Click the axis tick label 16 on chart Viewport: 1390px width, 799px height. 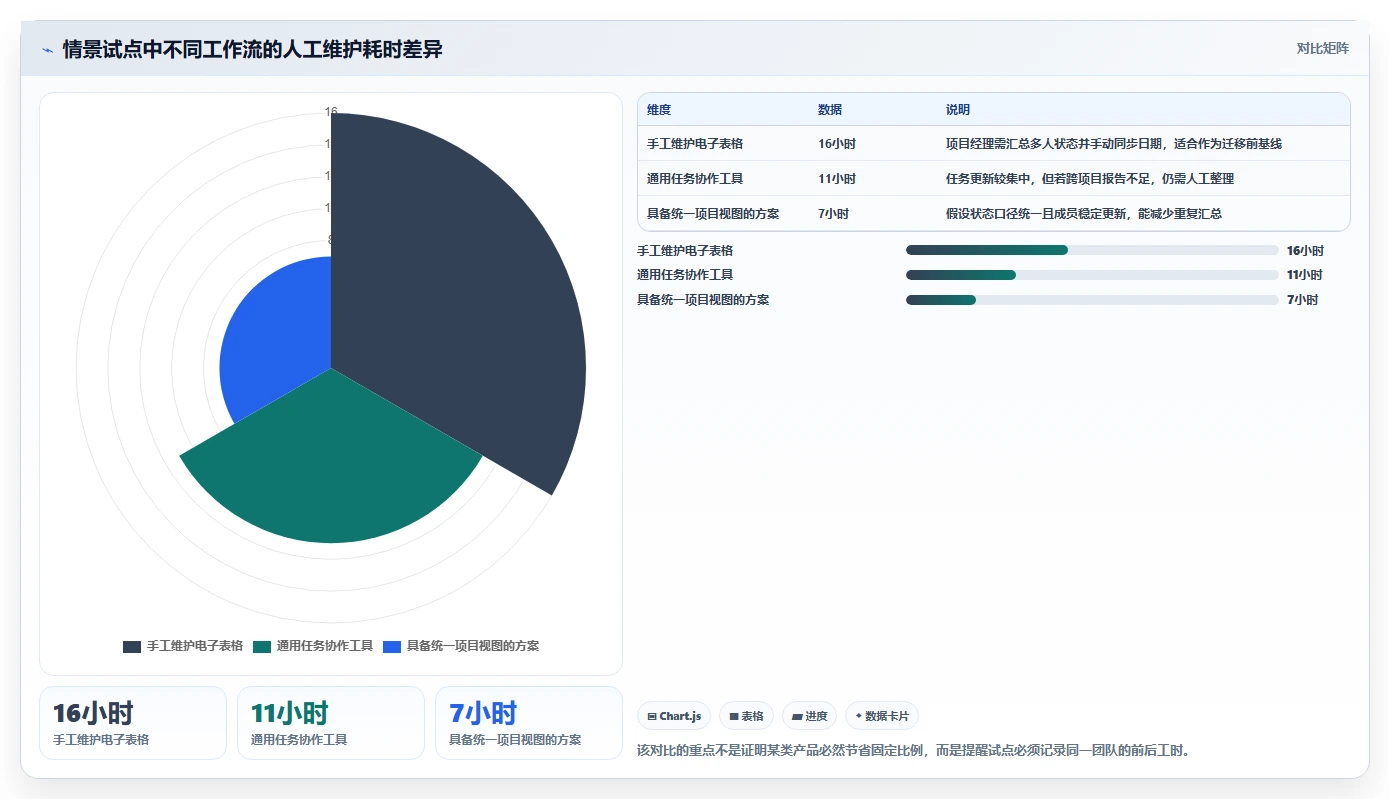[x=331, y=112]
